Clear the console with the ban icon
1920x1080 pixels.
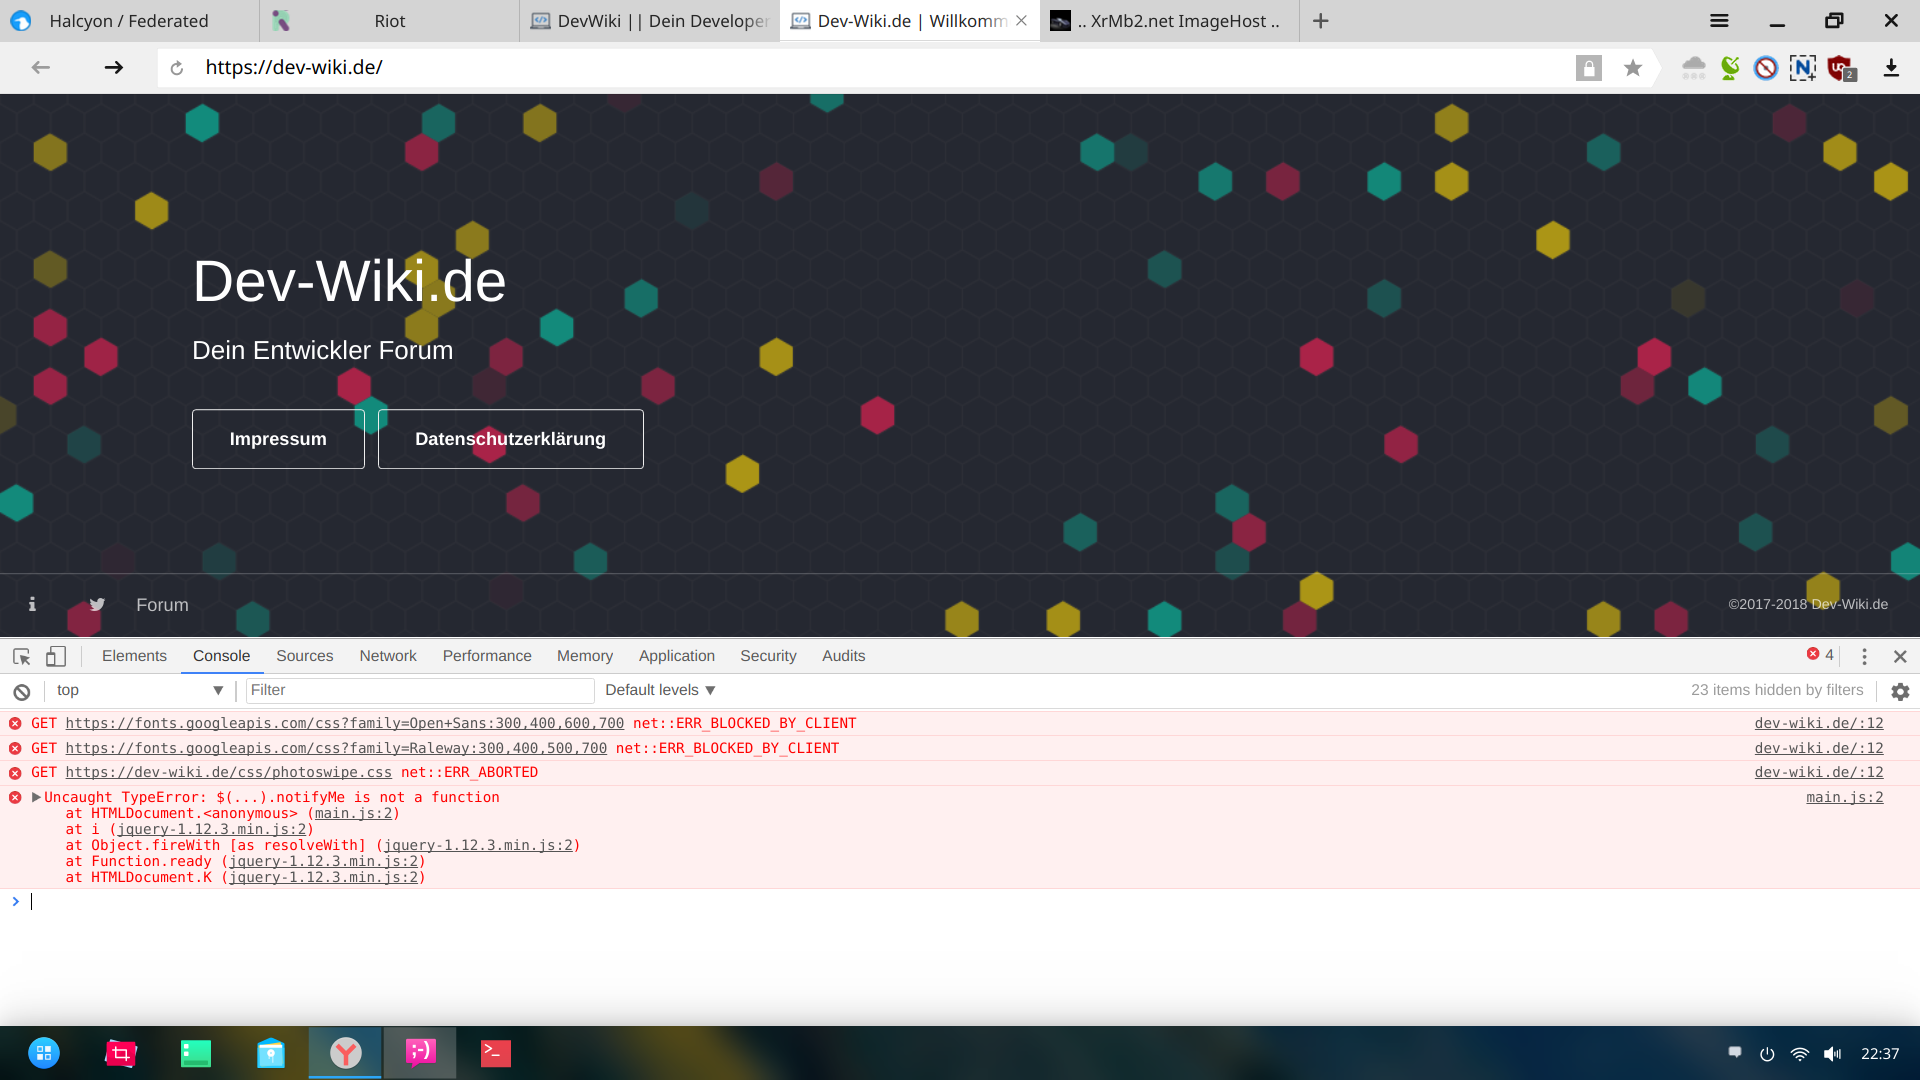pyautogui.click(x=21, y=691)
